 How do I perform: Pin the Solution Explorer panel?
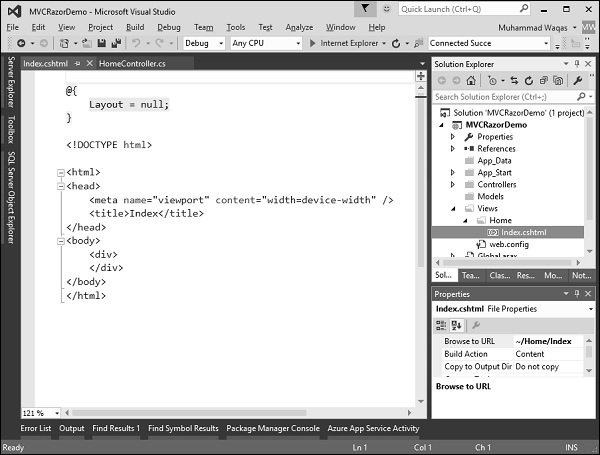click(577, 64)
